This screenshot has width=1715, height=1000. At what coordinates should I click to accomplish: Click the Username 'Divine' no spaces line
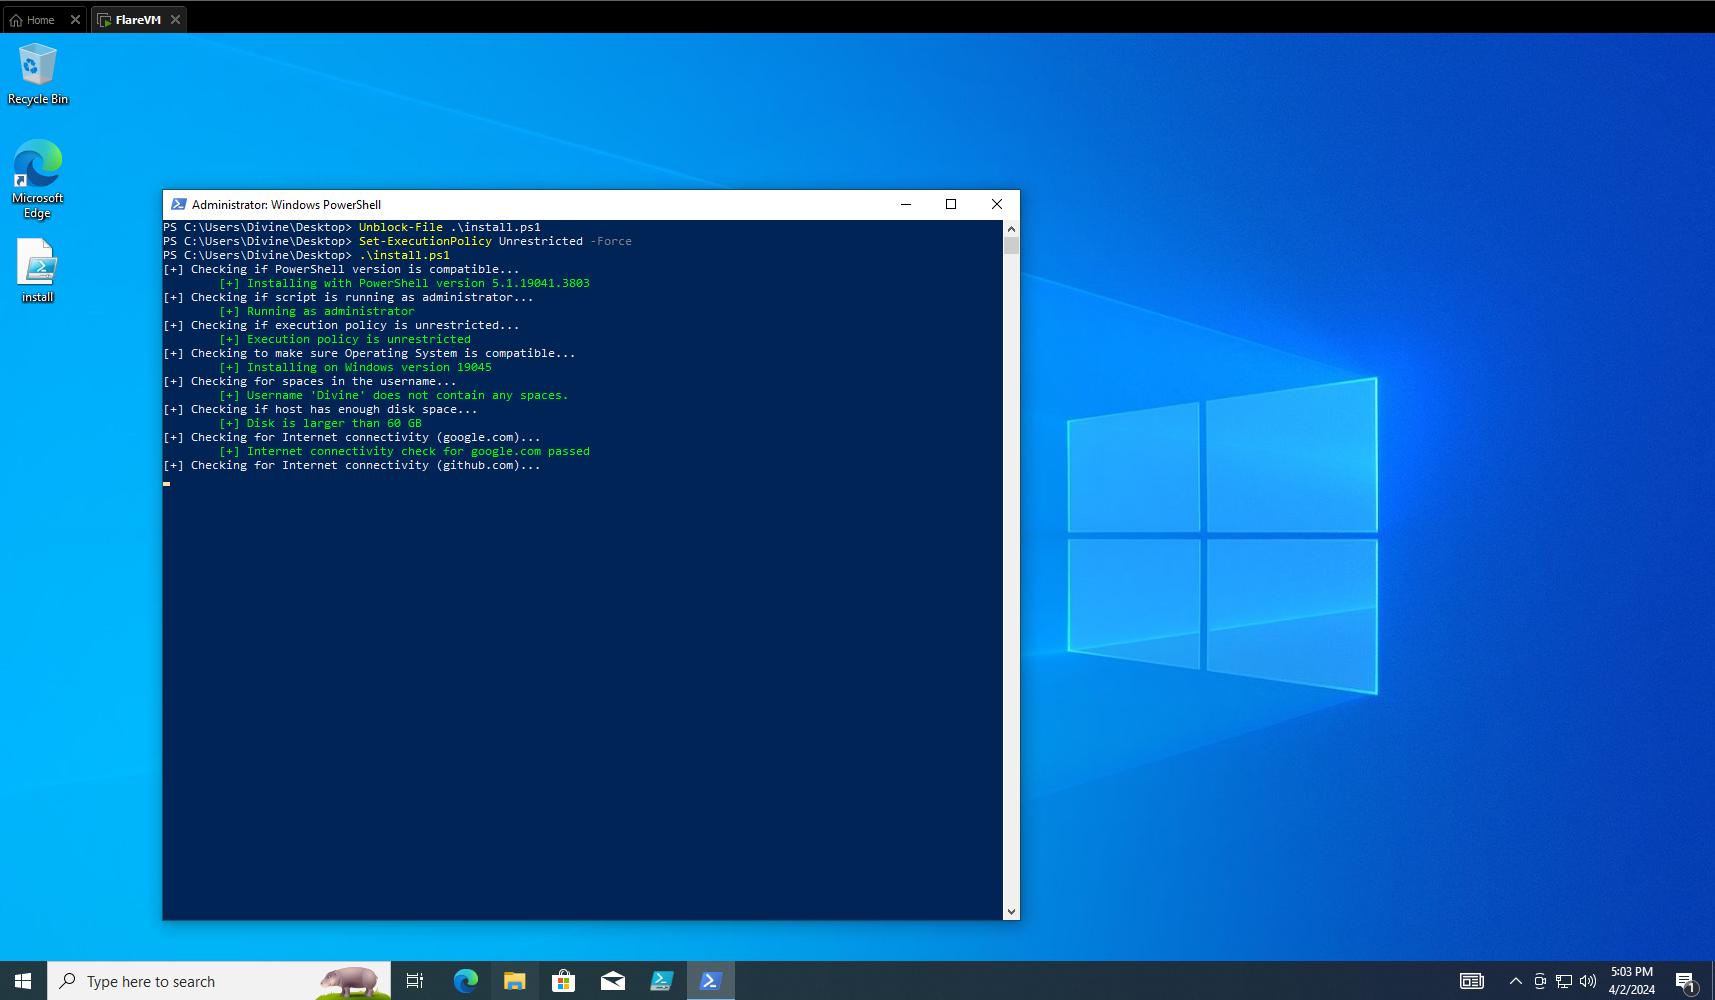point(393,395)
